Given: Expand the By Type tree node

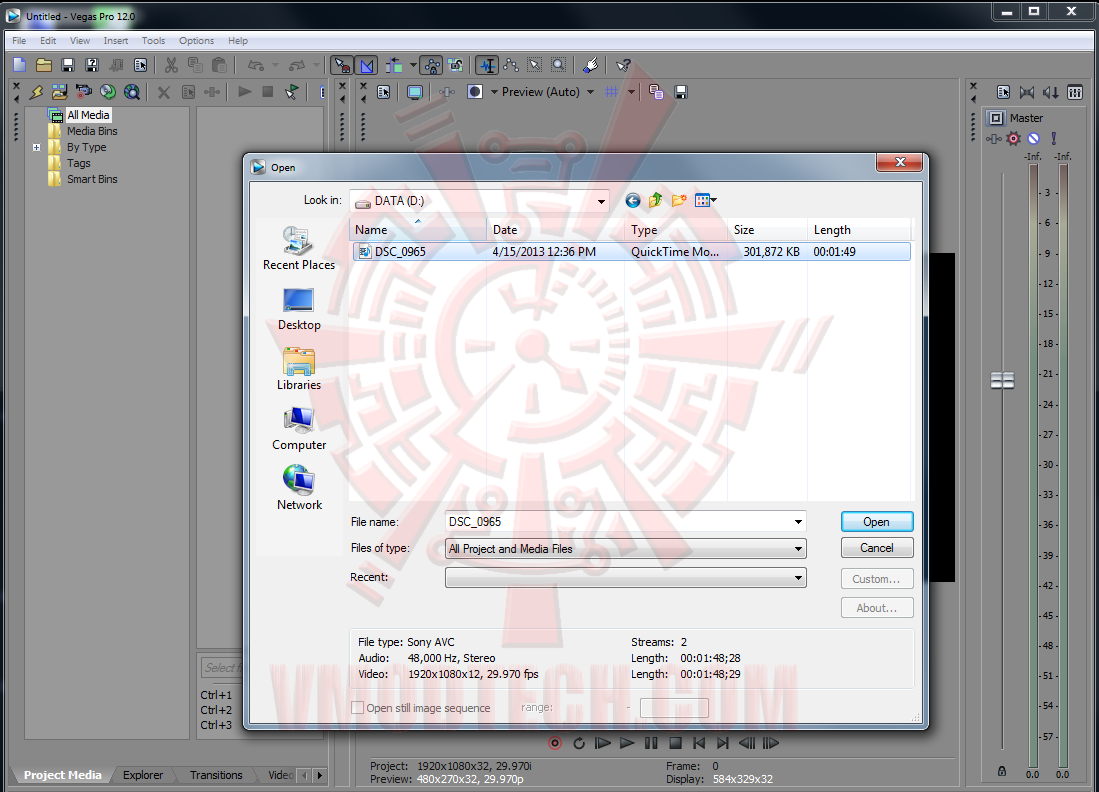Looking at the screenshot, I should (36, 147).
